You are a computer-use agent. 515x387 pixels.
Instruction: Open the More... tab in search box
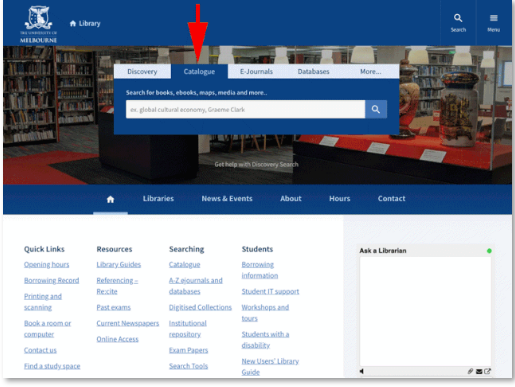tap(370, 72)
